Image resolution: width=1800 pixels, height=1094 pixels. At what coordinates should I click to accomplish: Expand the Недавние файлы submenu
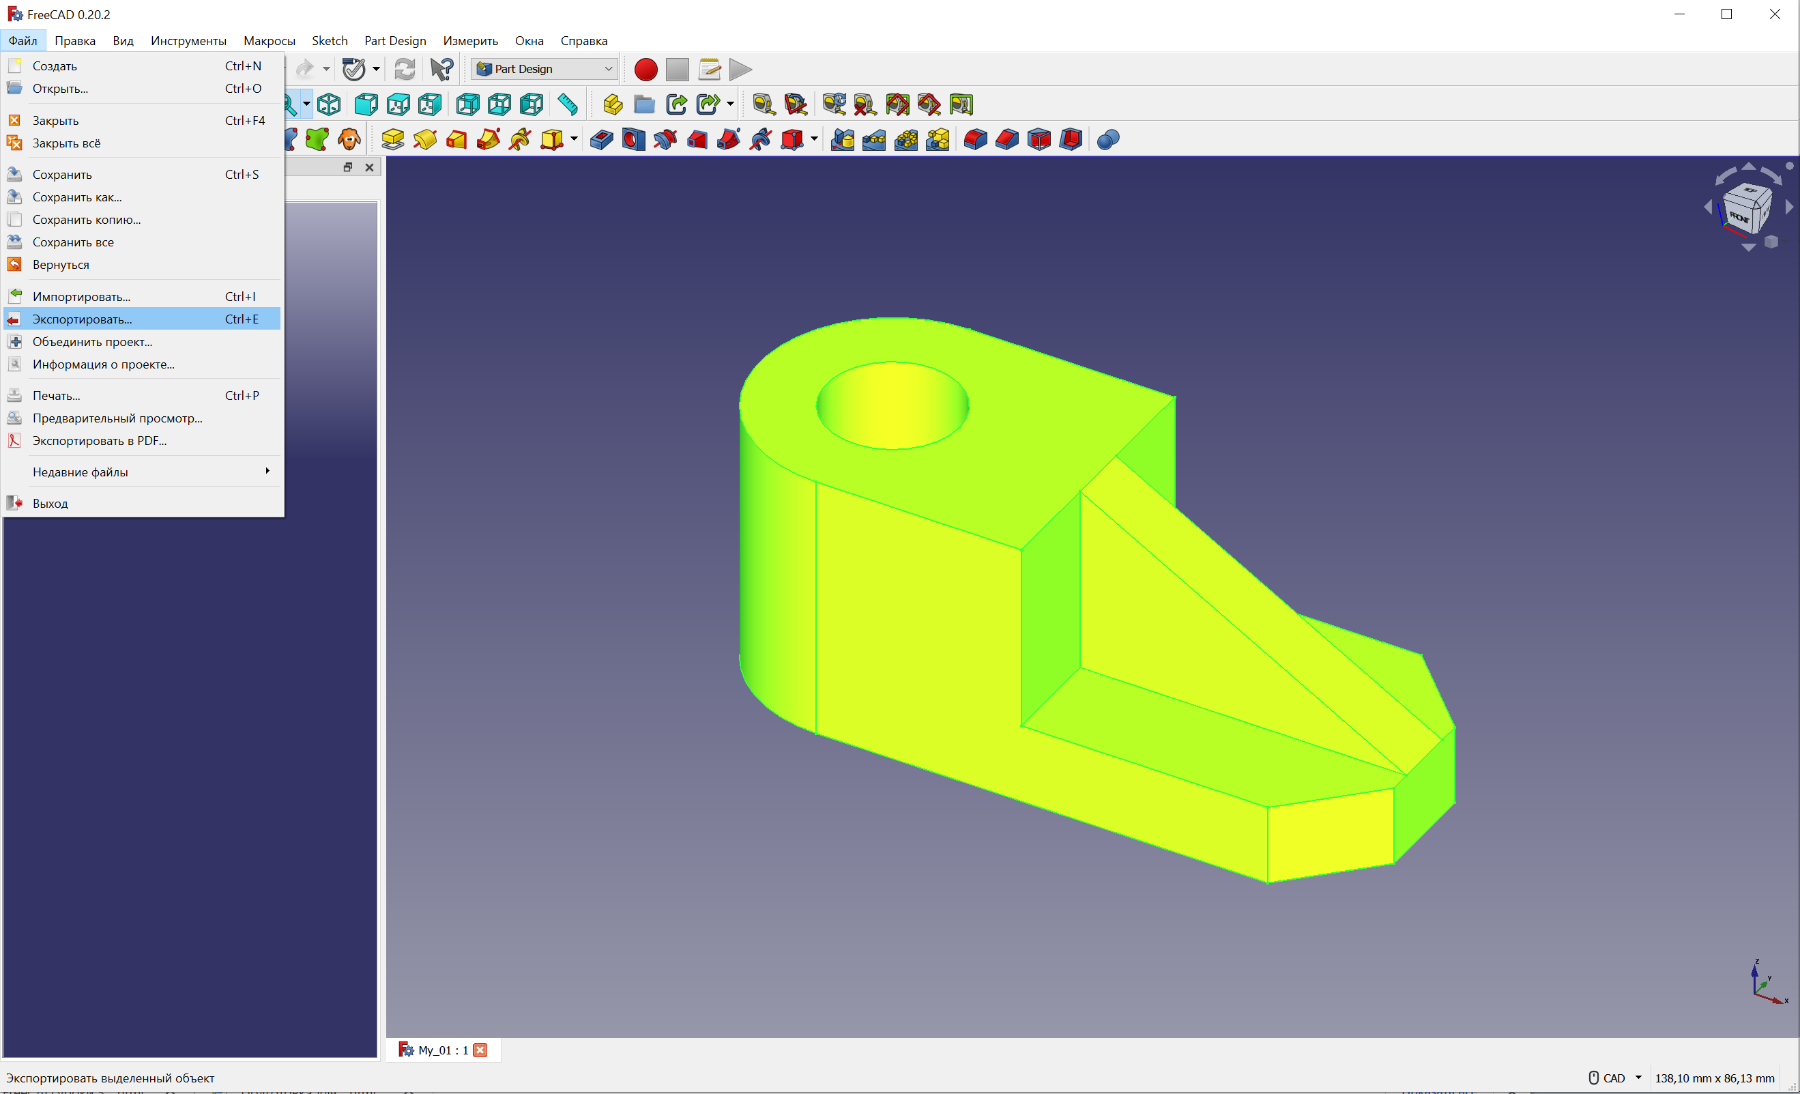point(143,472)
